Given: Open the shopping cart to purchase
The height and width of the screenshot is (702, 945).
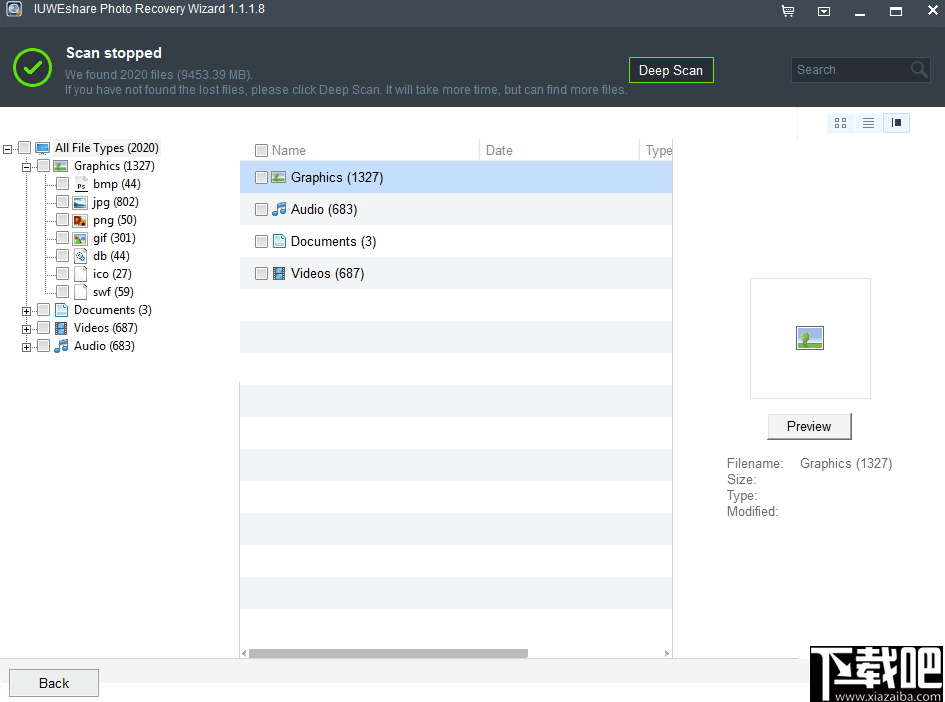Looking at the screenshot, I should (x=787, y=11).
